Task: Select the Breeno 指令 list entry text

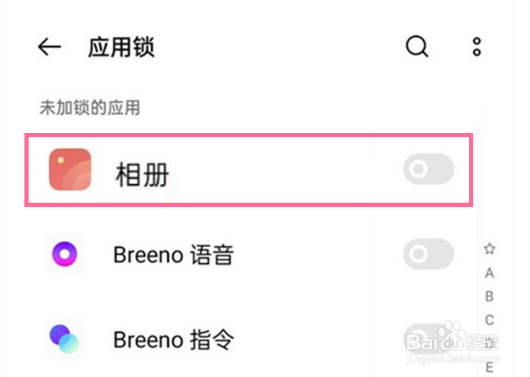Action: click(173, 339)
